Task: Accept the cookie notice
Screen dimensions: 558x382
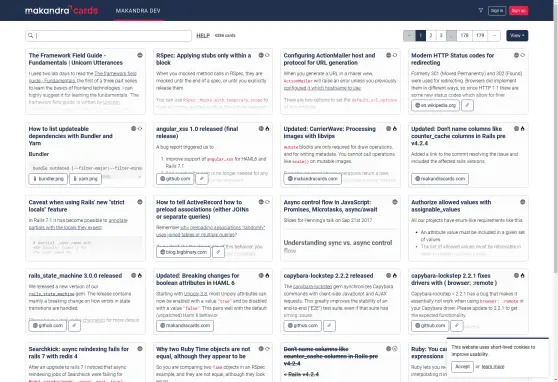Action: point(462,366)
